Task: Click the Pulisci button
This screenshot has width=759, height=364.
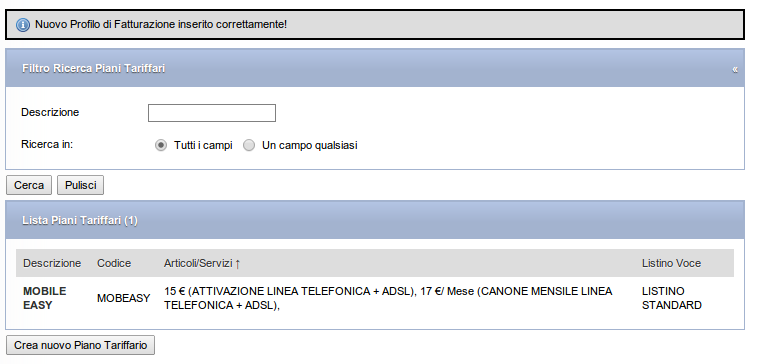Action: pyautogui.click(x=81, y=185)
